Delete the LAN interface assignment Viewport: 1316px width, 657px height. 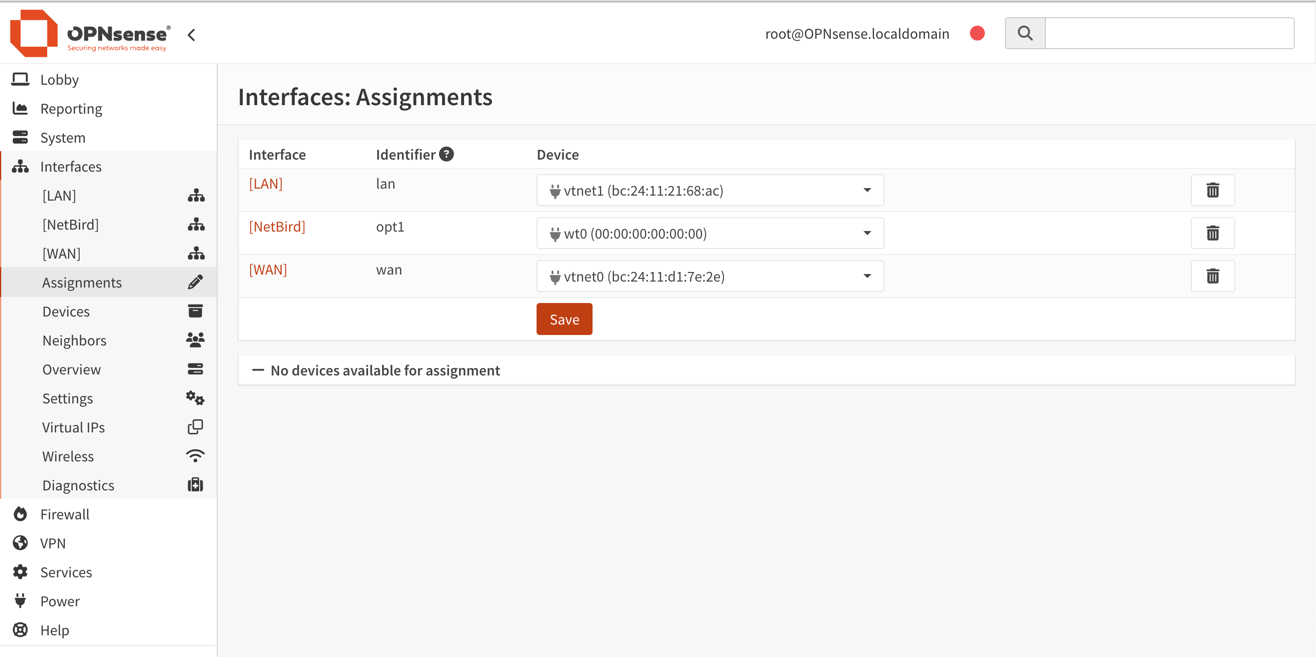click(1212, 190)
